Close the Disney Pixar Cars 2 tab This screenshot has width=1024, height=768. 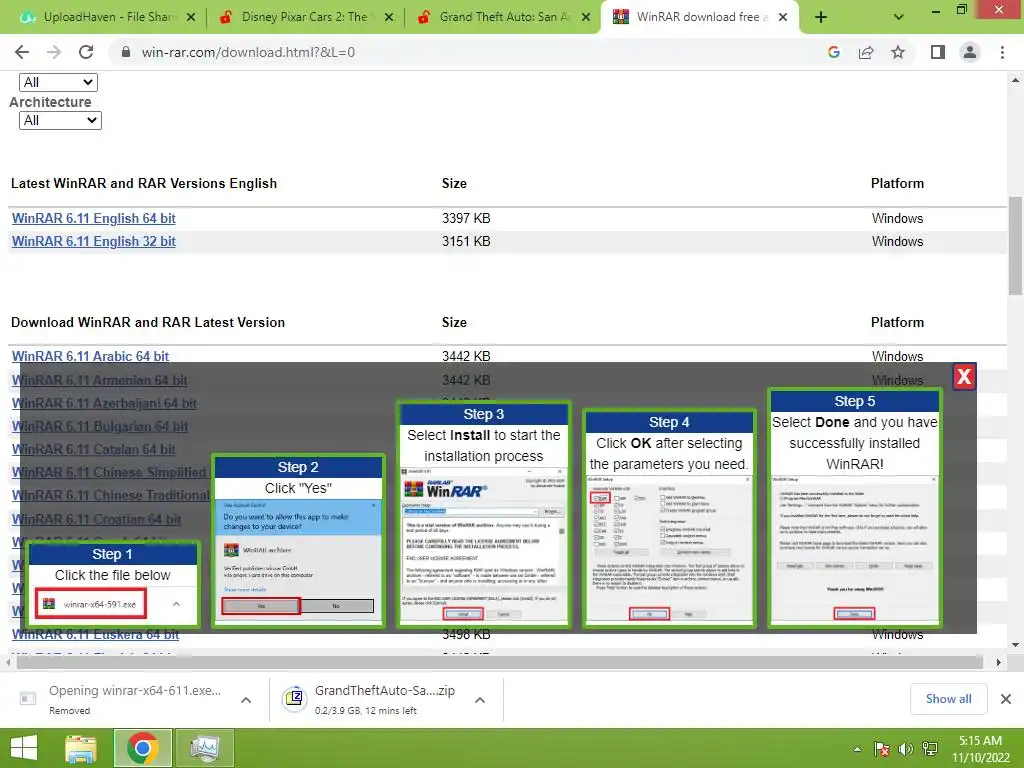tap(389, 17)
